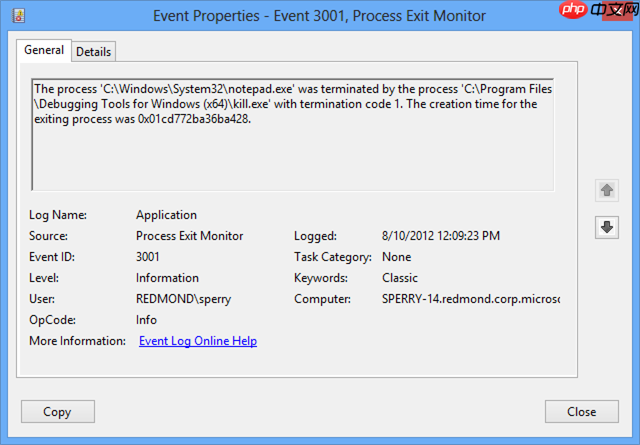Click the down arrow to show next event
The width and height of the screenshot is (640, 445).
[607, 227]
